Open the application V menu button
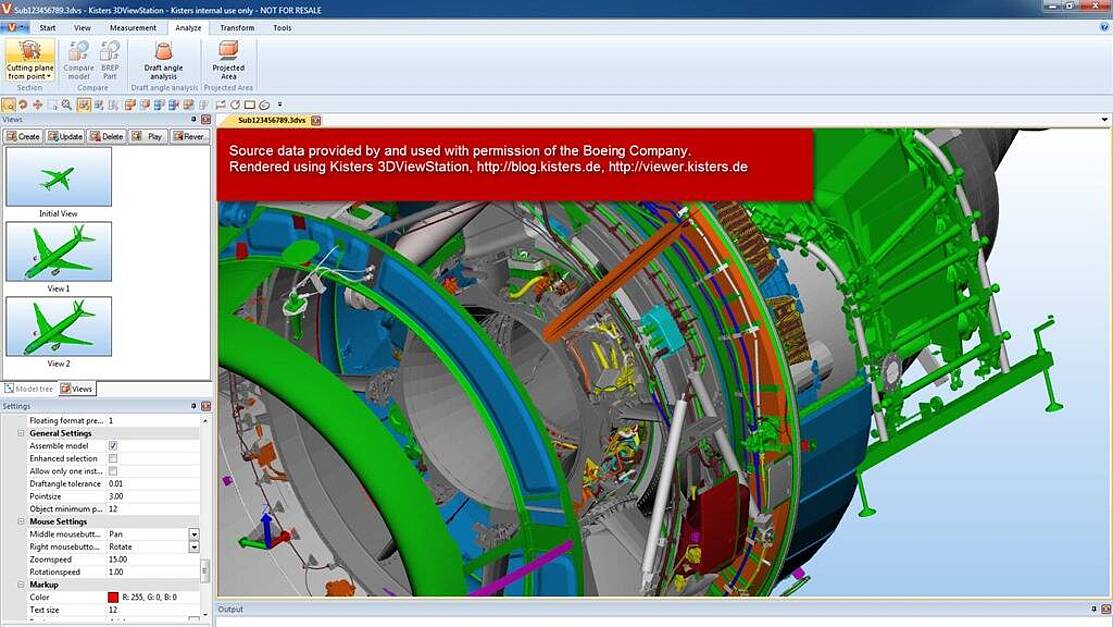 (x=14, y=28)
